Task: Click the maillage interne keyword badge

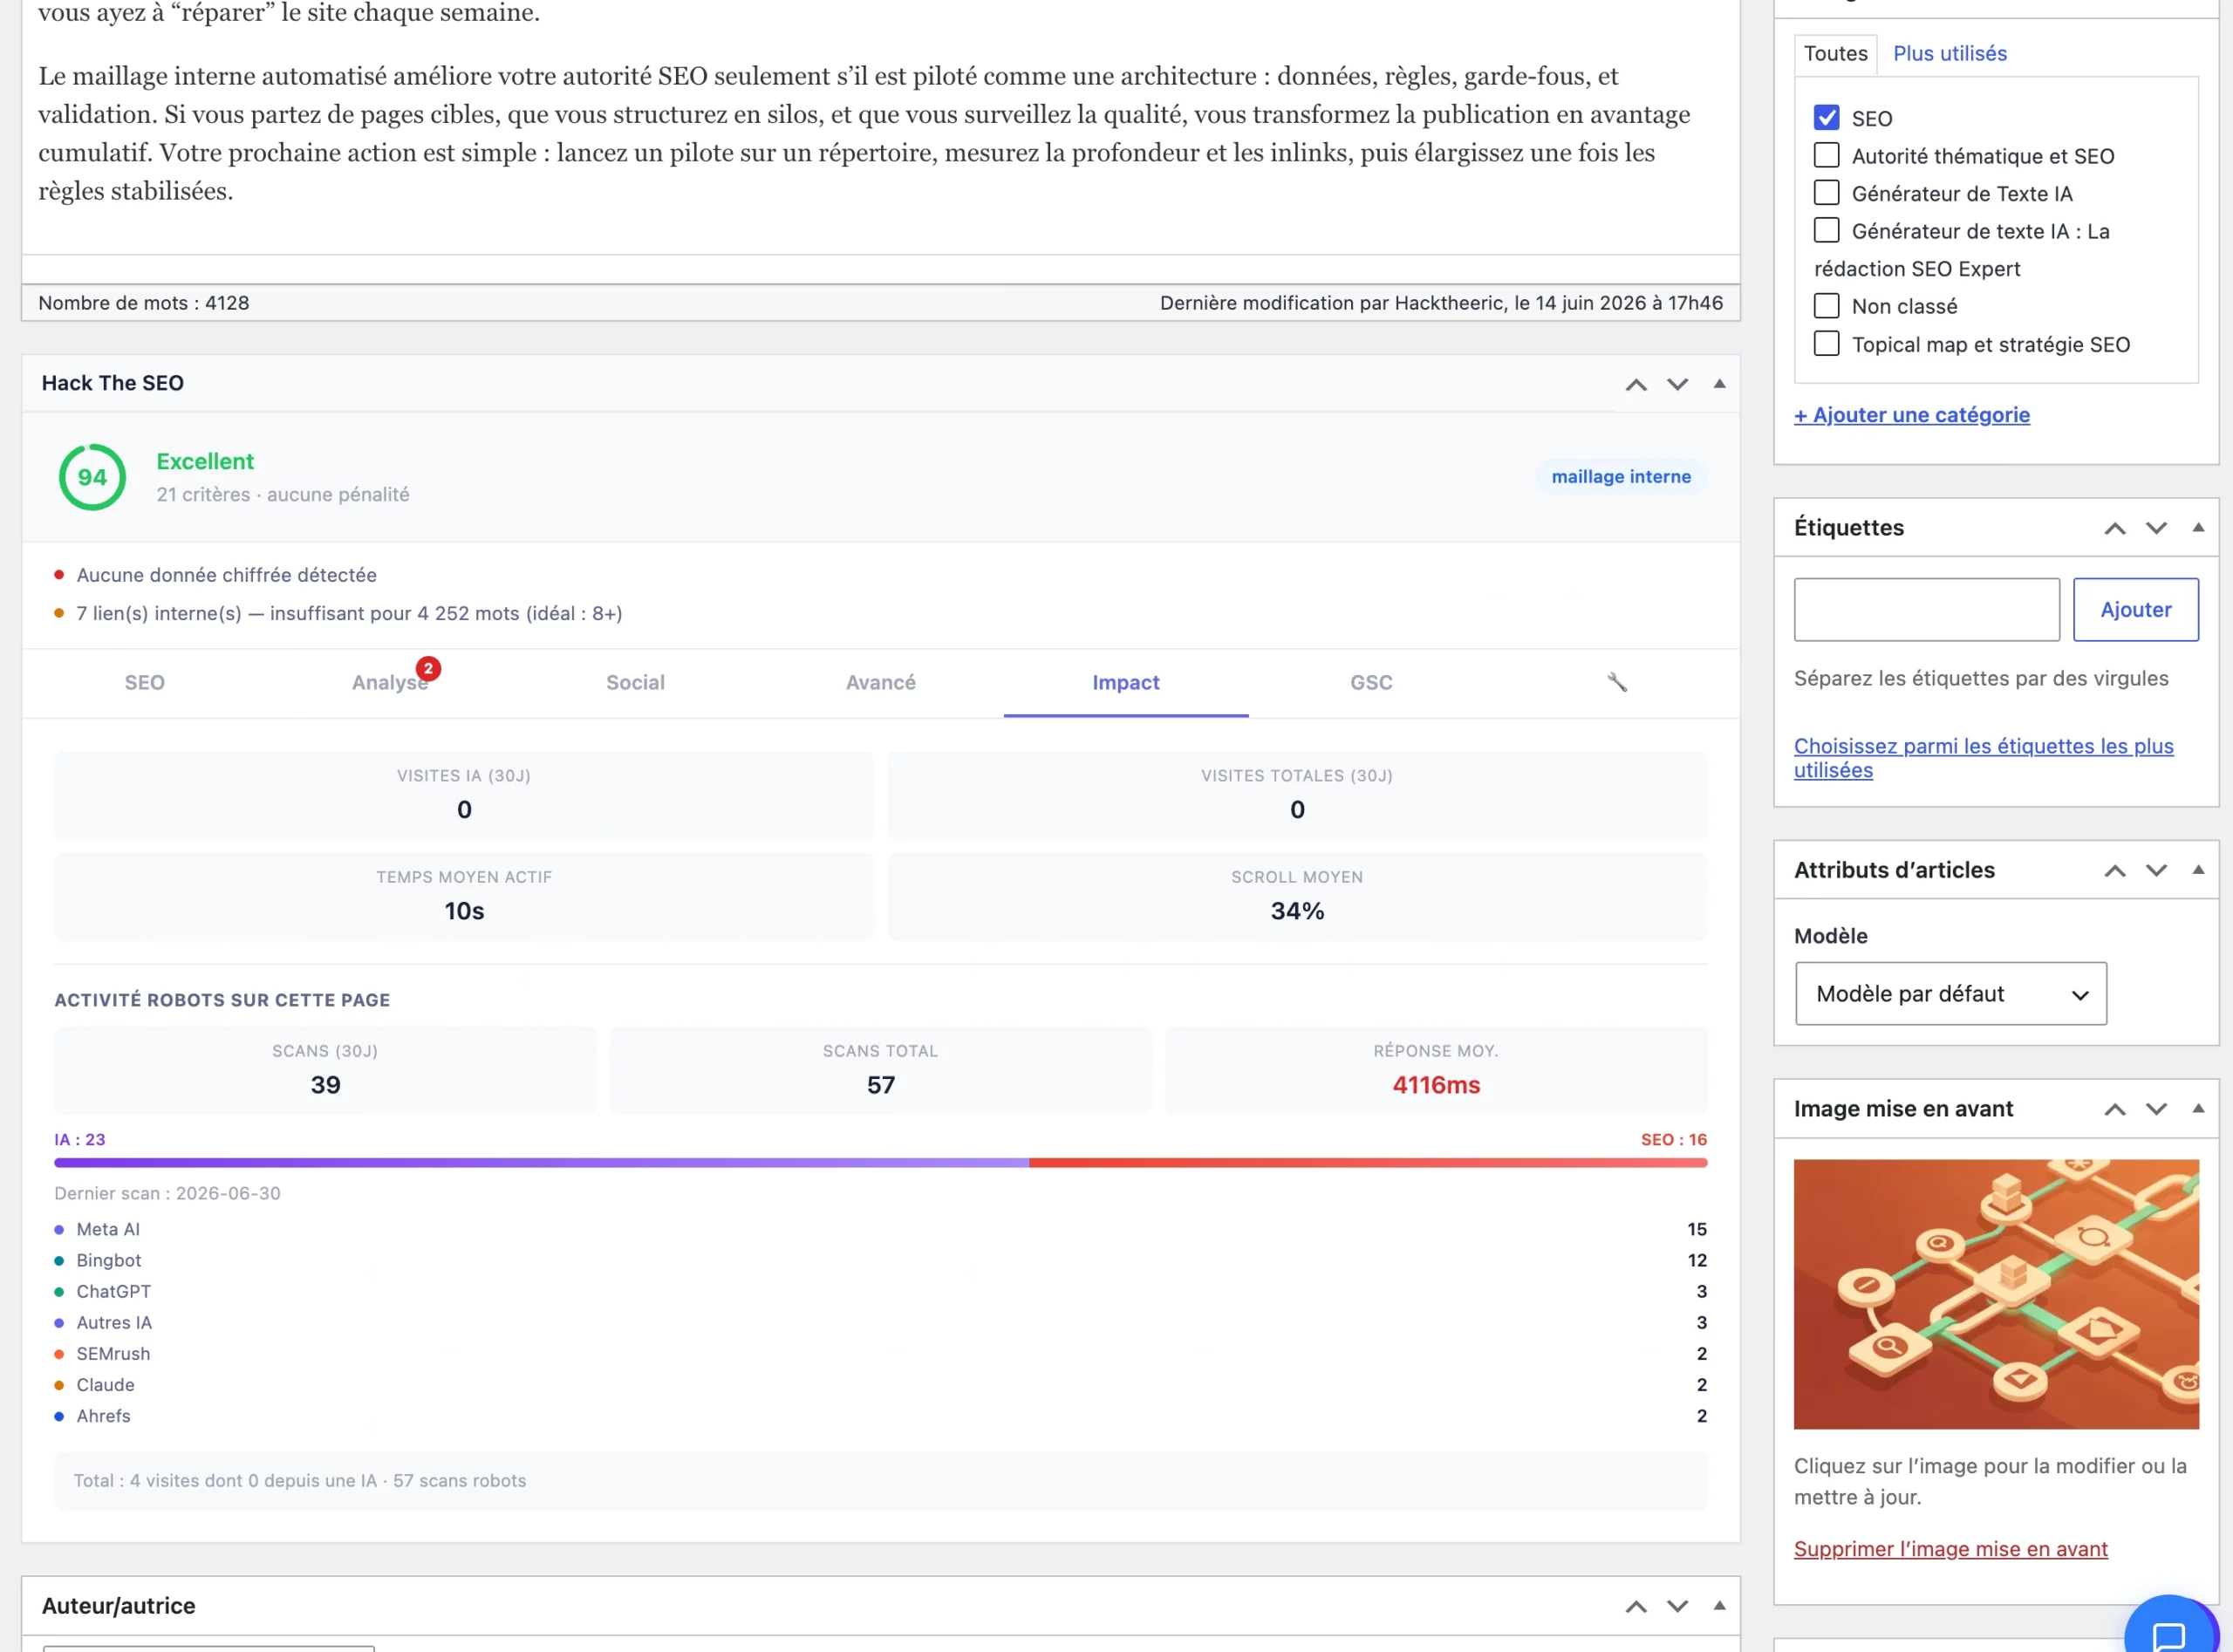Action: [x=1620, y=477]
